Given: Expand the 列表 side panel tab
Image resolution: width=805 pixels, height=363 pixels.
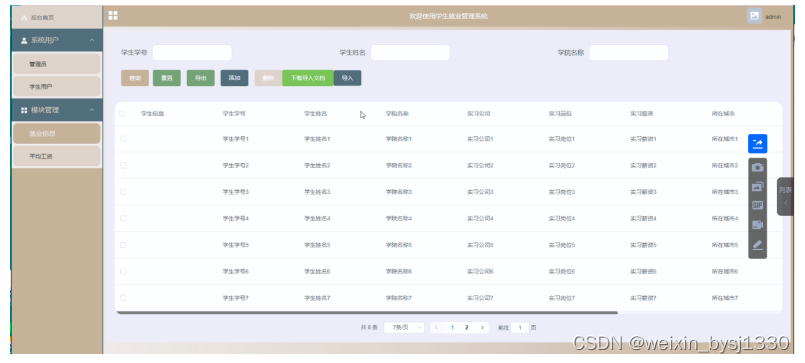Looking at the screenshot, I should coord(785,196).
